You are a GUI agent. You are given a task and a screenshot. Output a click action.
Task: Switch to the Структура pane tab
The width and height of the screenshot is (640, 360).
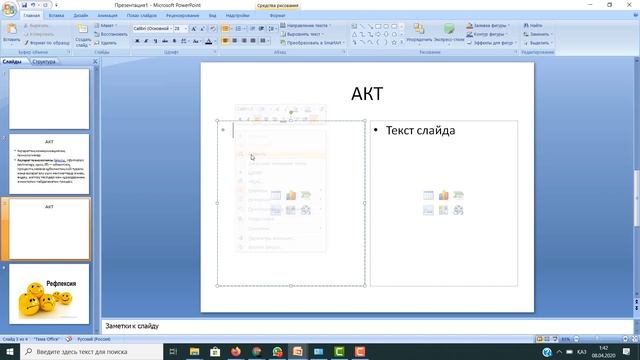44,62
